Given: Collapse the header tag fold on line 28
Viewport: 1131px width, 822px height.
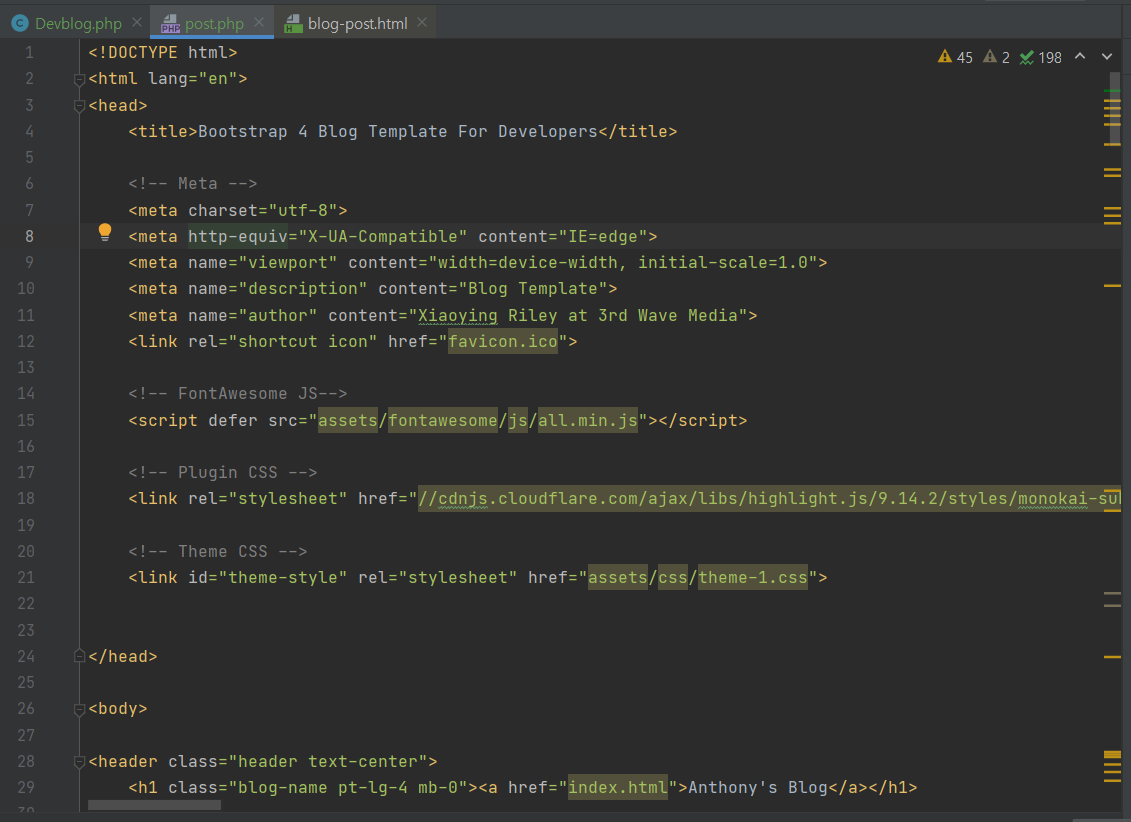Looking at the screenshot, I should click(x=79, y=762).
